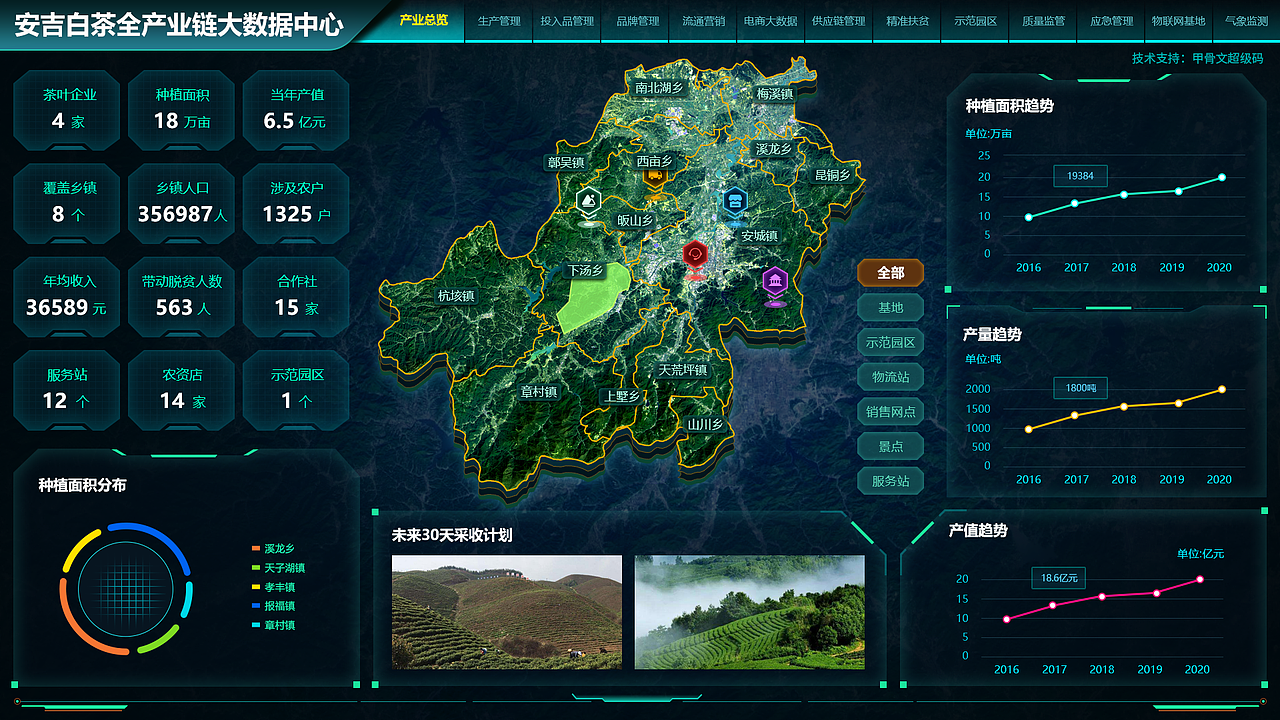Show 销售网点 on the map
This screenshot has width=1280, height=720.
(x=890, y=412)
